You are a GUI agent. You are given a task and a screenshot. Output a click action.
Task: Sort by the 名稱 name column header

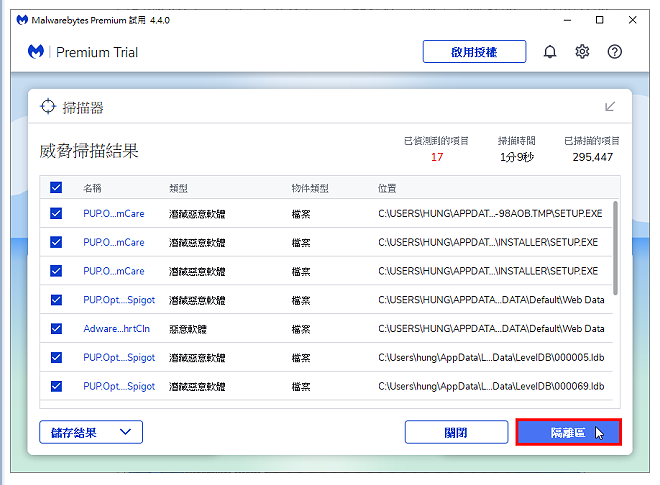tap(92, 188)
